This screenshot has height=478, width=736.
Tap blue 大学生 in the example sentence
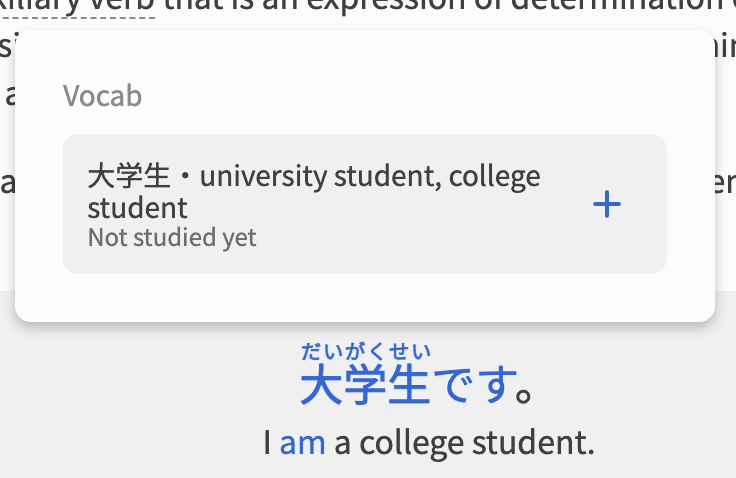(365, 385)
